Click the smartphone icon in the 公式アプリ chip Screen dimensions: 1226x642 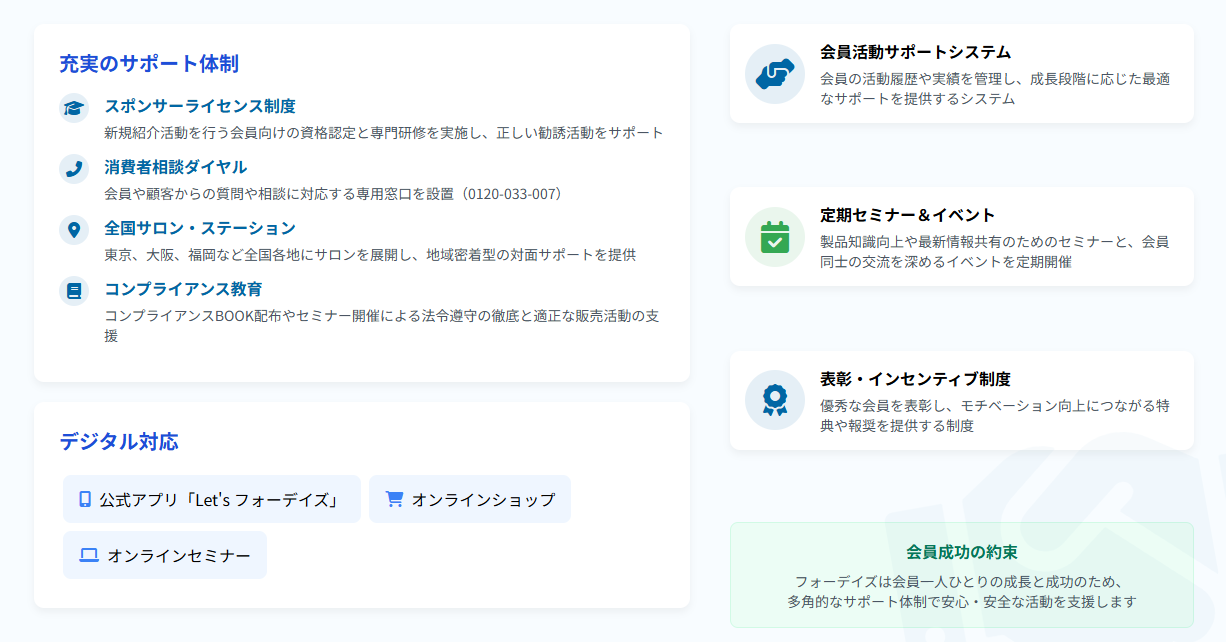tap(85, 499)
